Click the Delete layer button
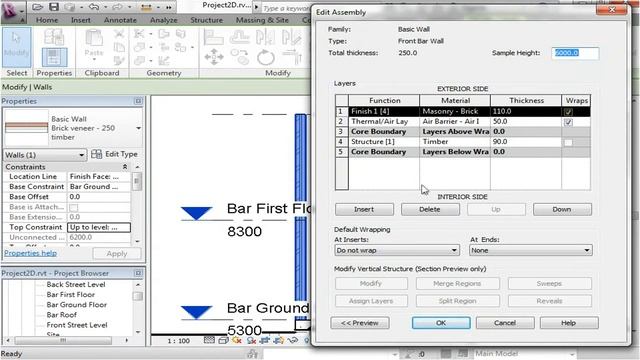 click(x=430, y=209)
